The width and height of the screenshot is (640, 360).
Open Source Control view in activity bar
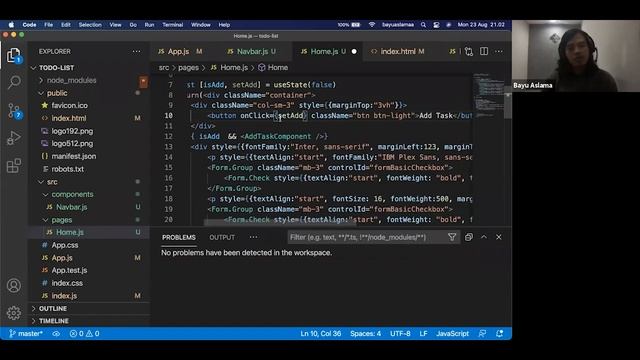[x=13, y=110]
